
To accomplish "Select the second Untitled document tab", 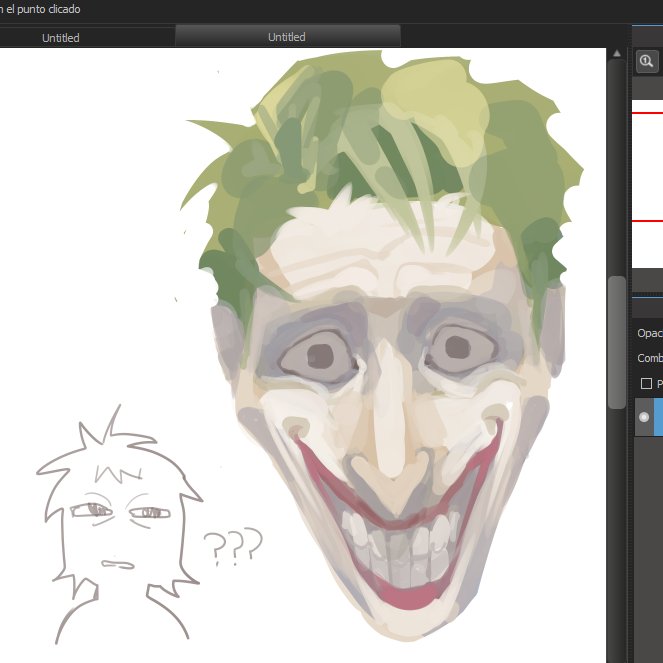I will tap(287, 37).
